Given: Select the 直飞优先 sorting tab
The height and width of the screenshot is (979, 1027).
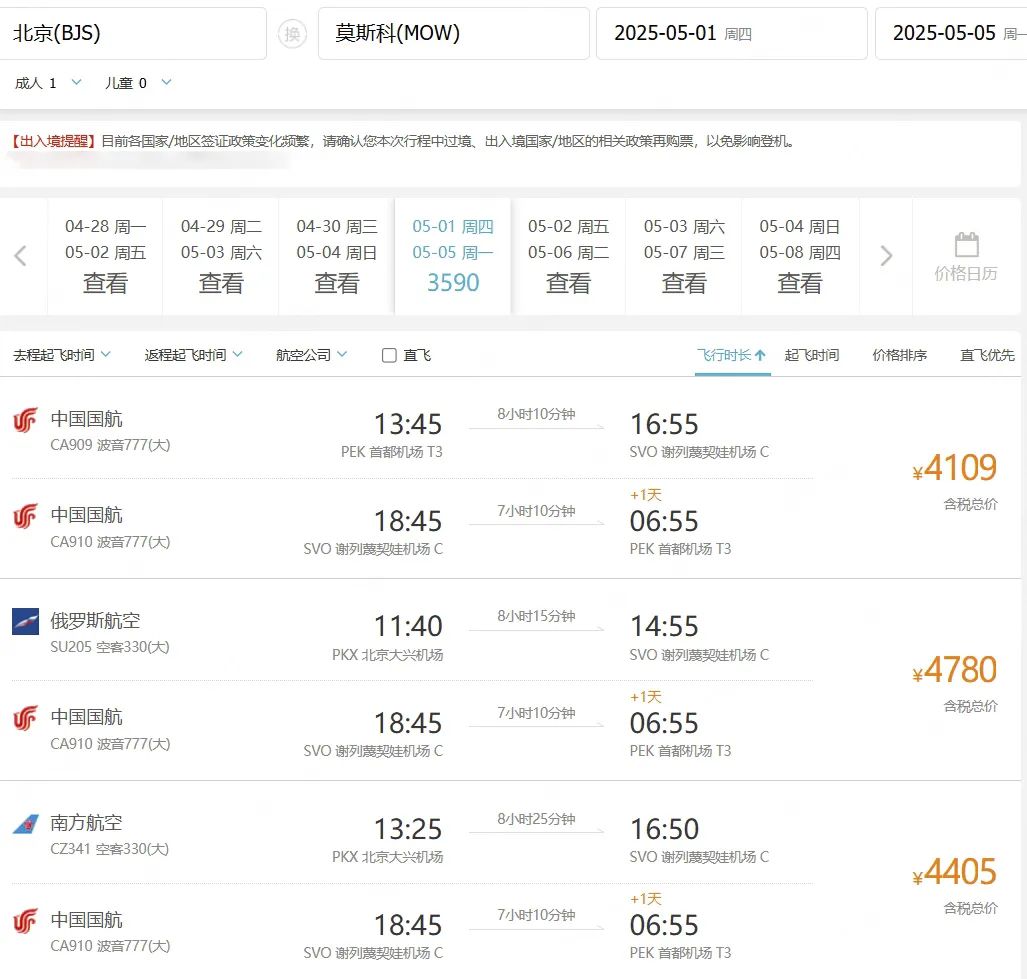Looking at the screenshot, I should 986,355.
